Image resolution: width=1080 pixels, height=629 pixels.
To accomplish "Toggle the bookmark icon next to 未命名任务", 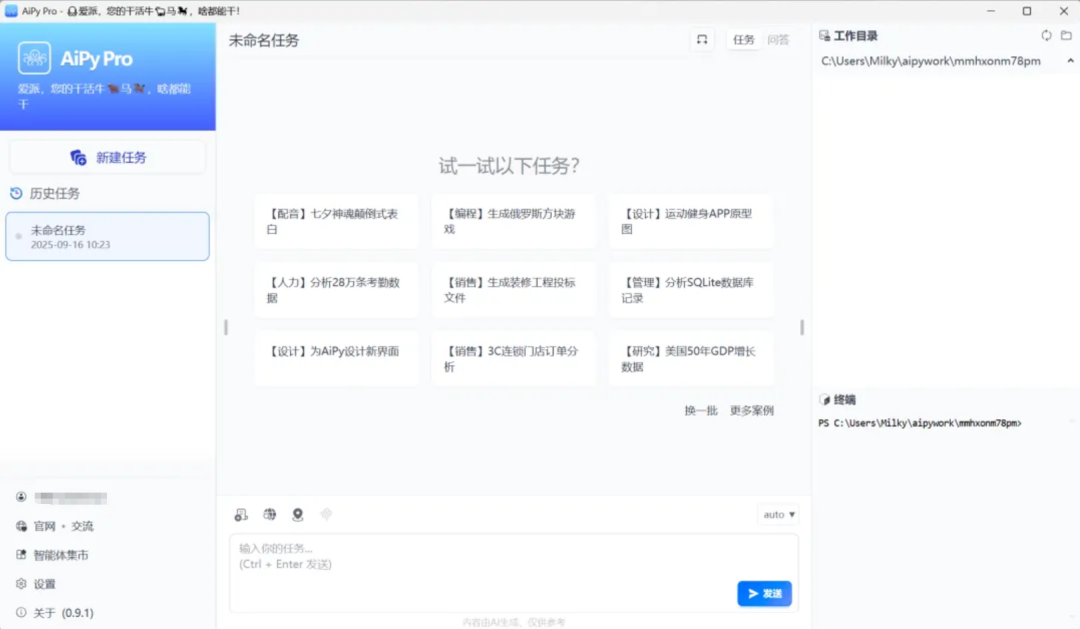I will (702, 38).
